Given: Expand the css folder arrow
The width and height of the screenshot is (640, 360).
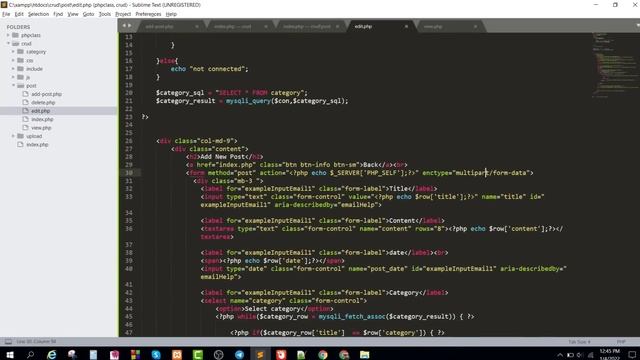Looking at the screenshot, I should [x=13, y=60].
